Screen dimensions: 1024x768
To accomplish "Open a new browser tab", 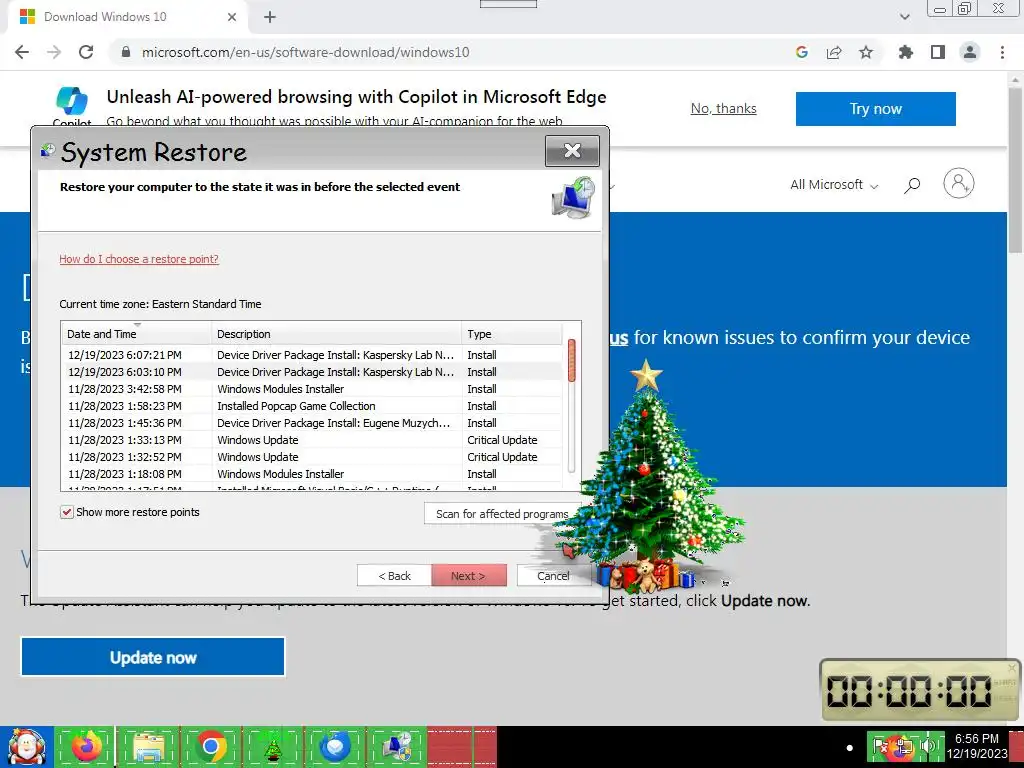I will click(x=270, y=17).
